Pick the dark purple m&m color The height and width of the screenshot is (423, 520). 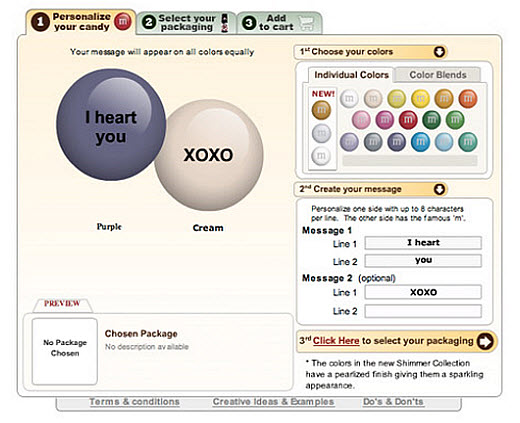396,142
